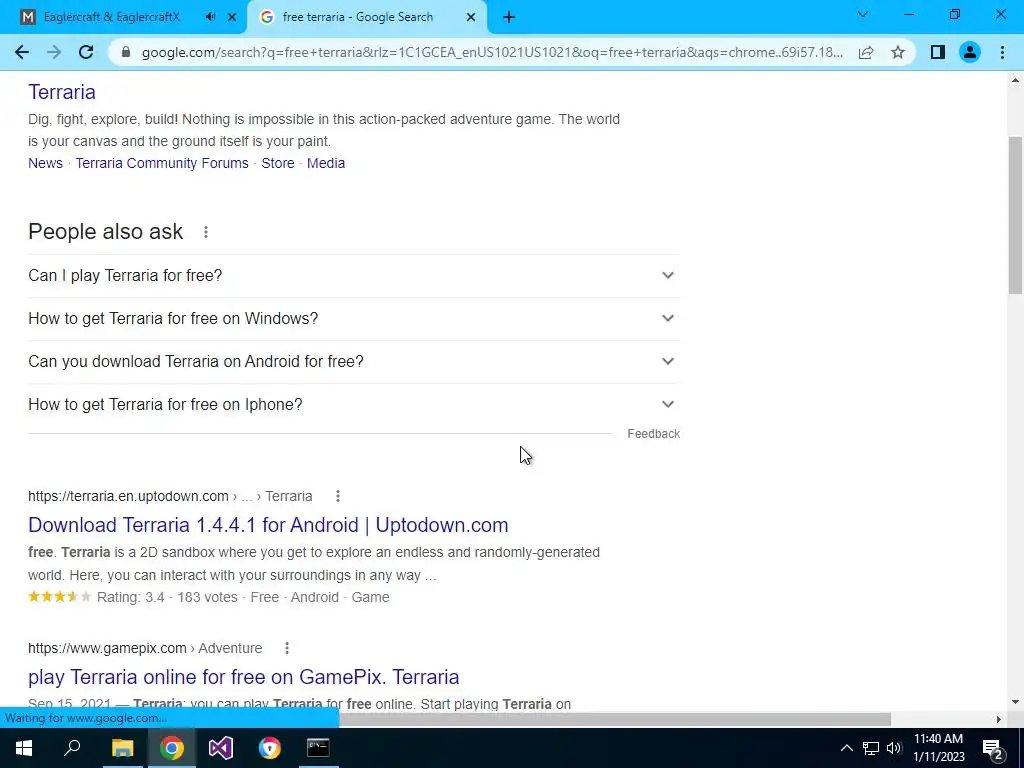Viewport: 1024px width, 768px height.
Task: Click the Feedback link
Action: [653, 434]
